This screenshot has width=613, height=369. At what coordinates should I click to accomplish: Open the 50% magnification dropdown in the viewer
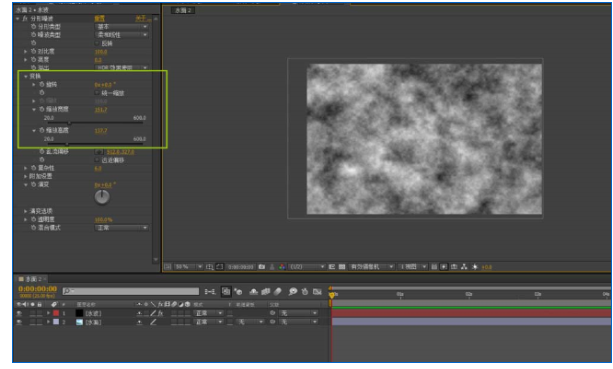coord(188,267)
